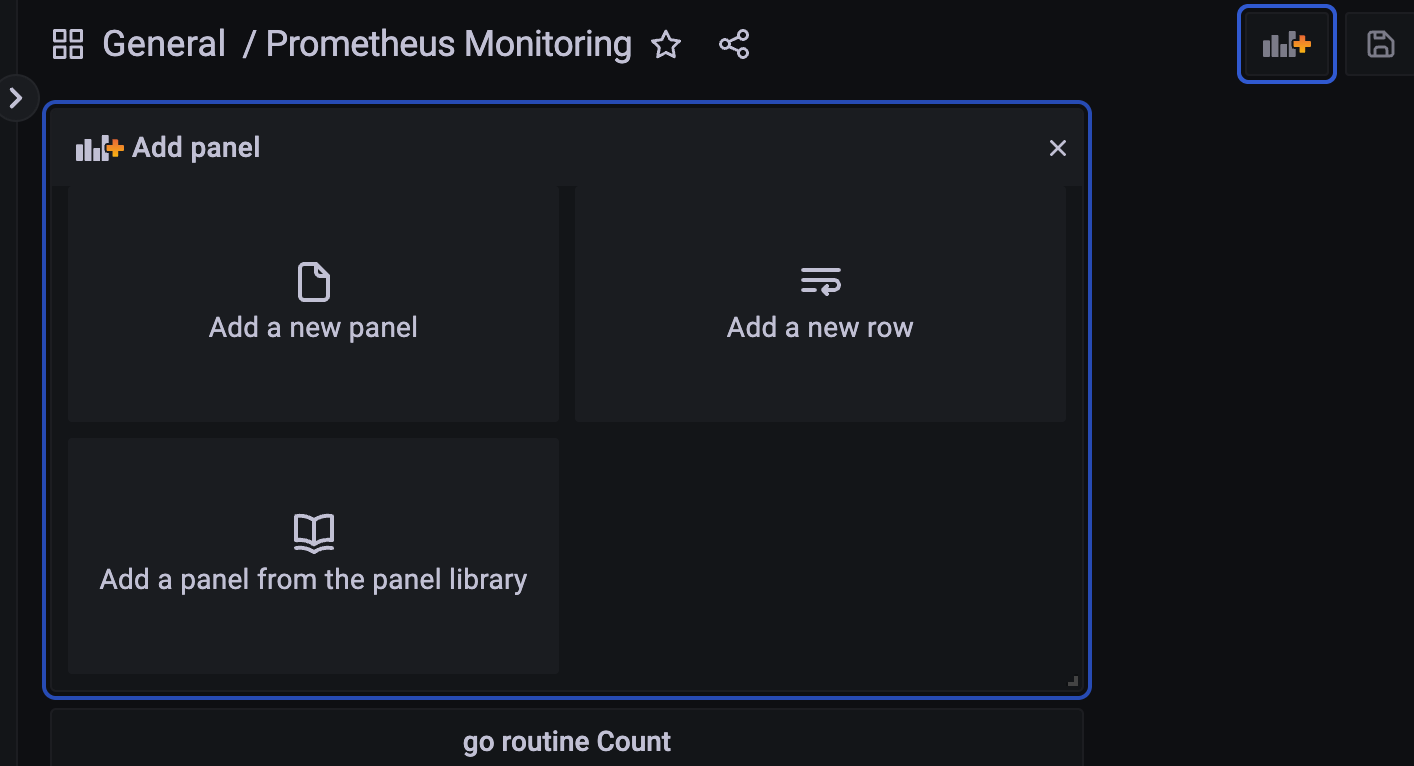
Task: Click the book icon for panel library
Action: pos(313,533)
